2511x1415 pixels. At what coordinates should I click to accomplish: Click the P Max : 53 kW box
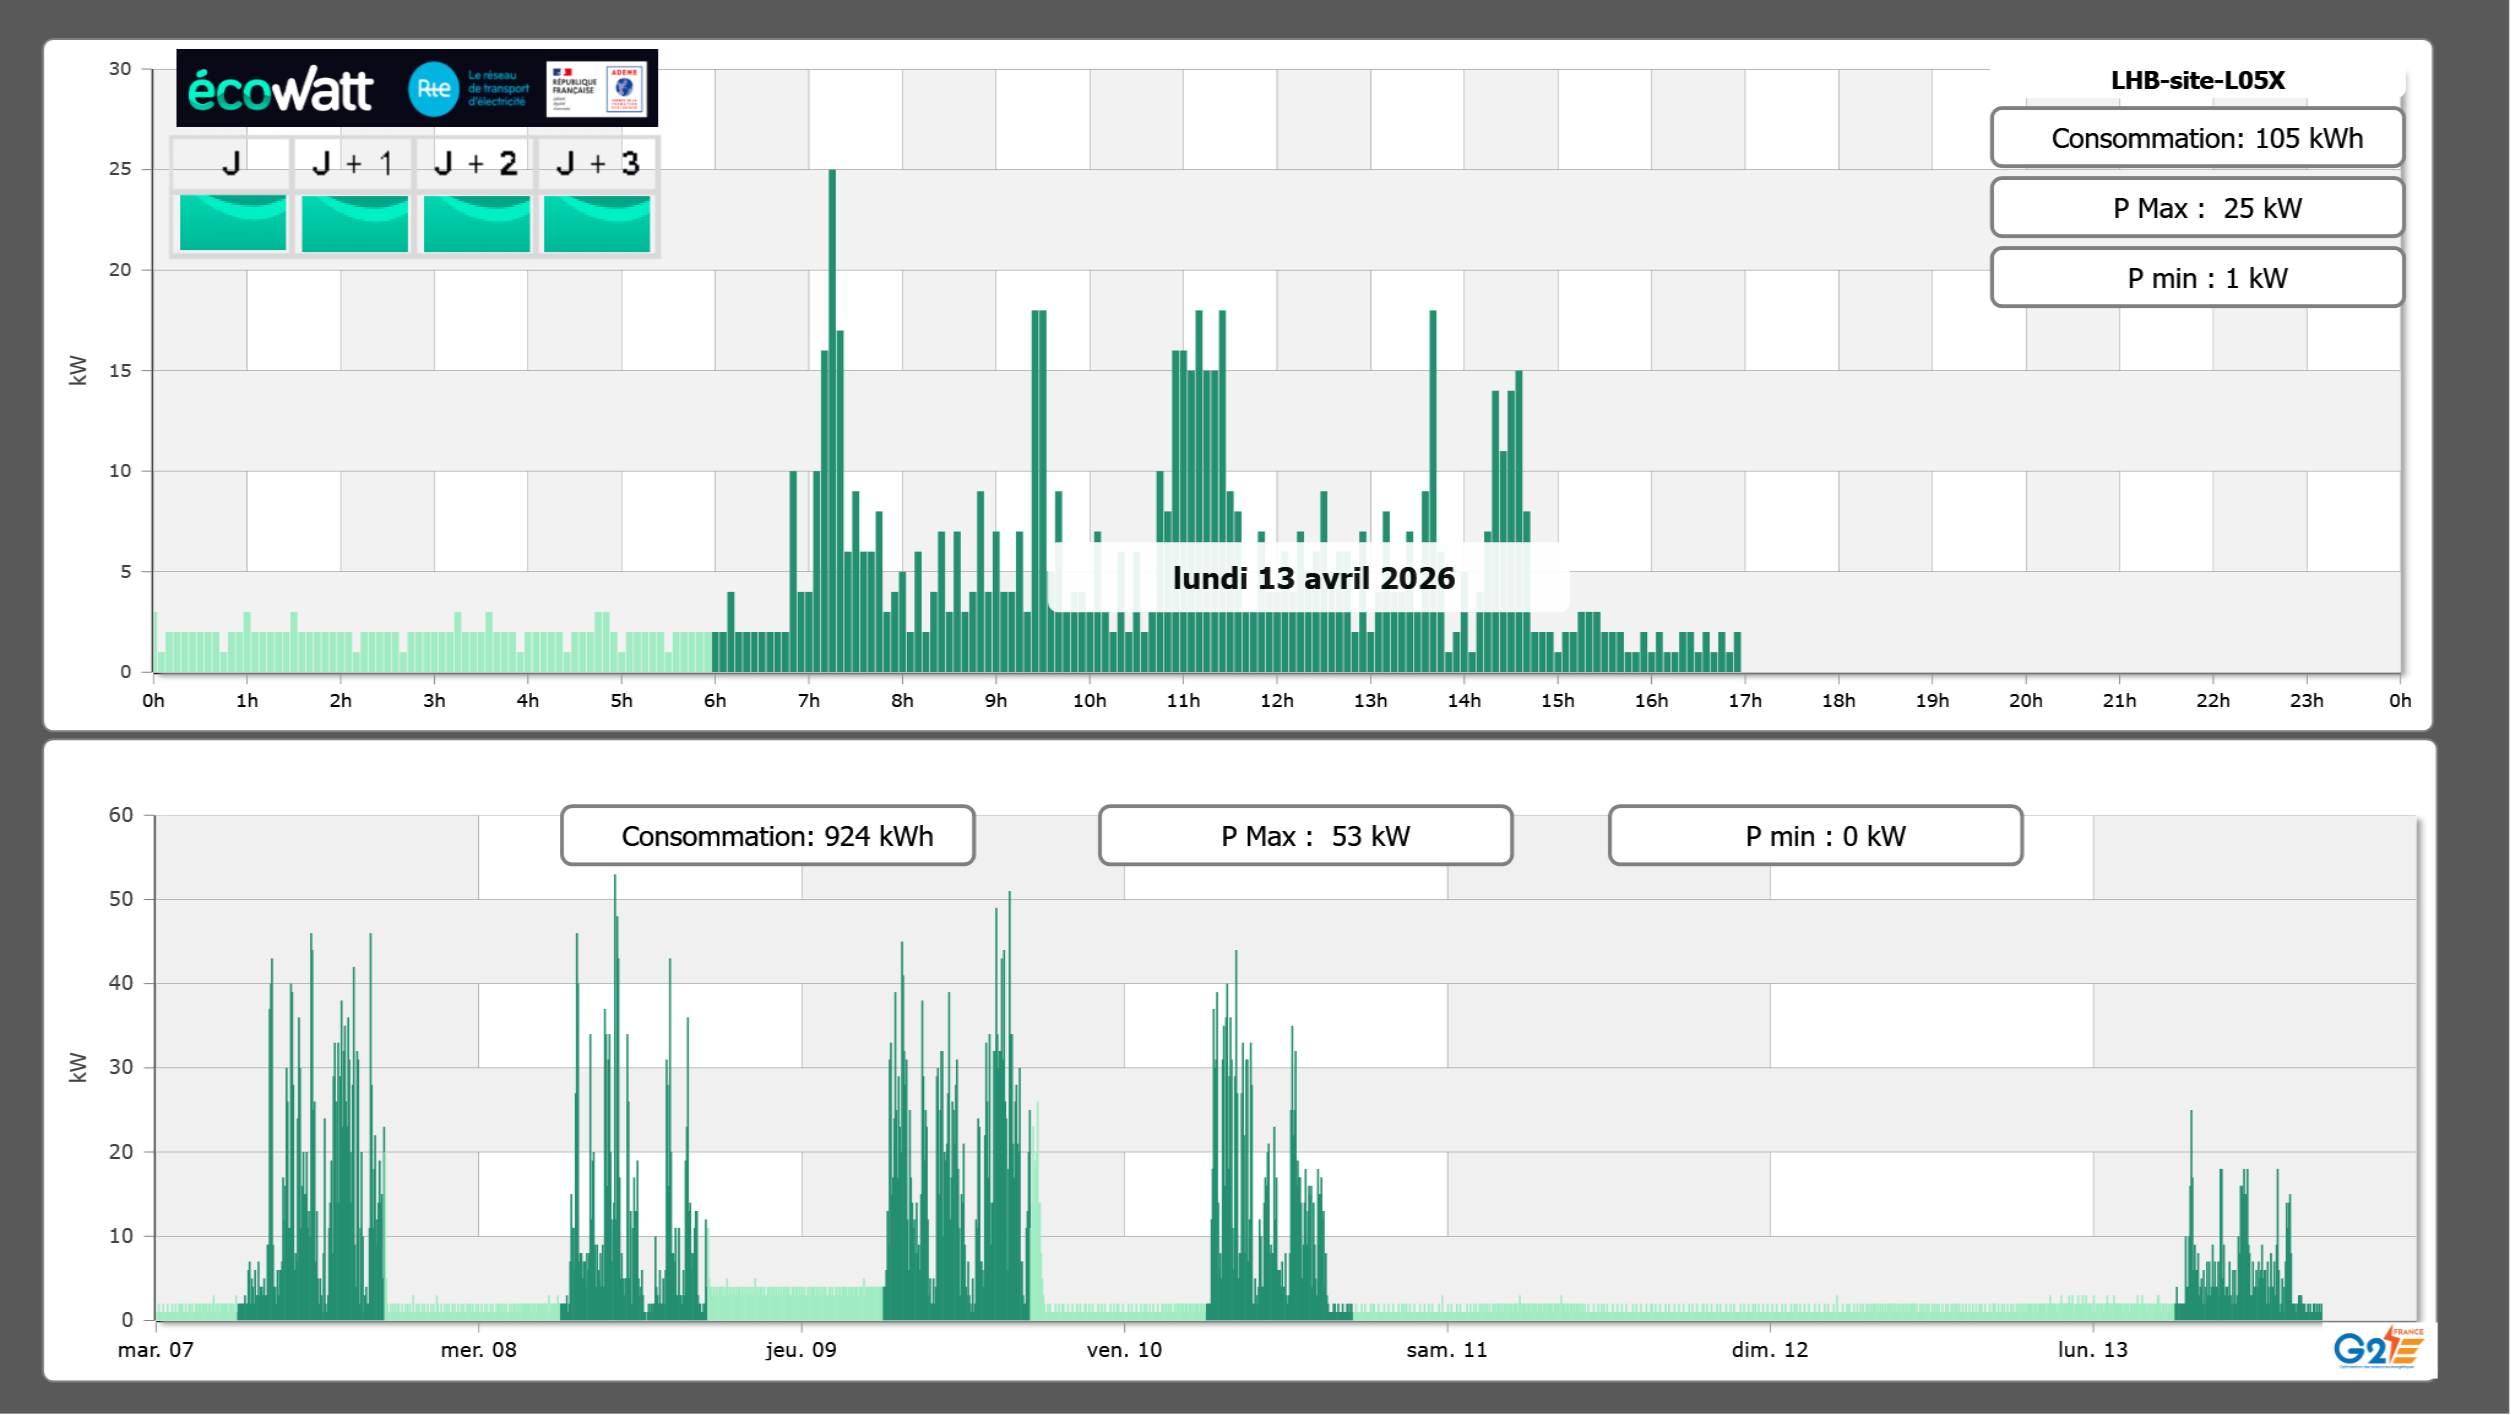pyautogui.click(x=1305, y=836)
